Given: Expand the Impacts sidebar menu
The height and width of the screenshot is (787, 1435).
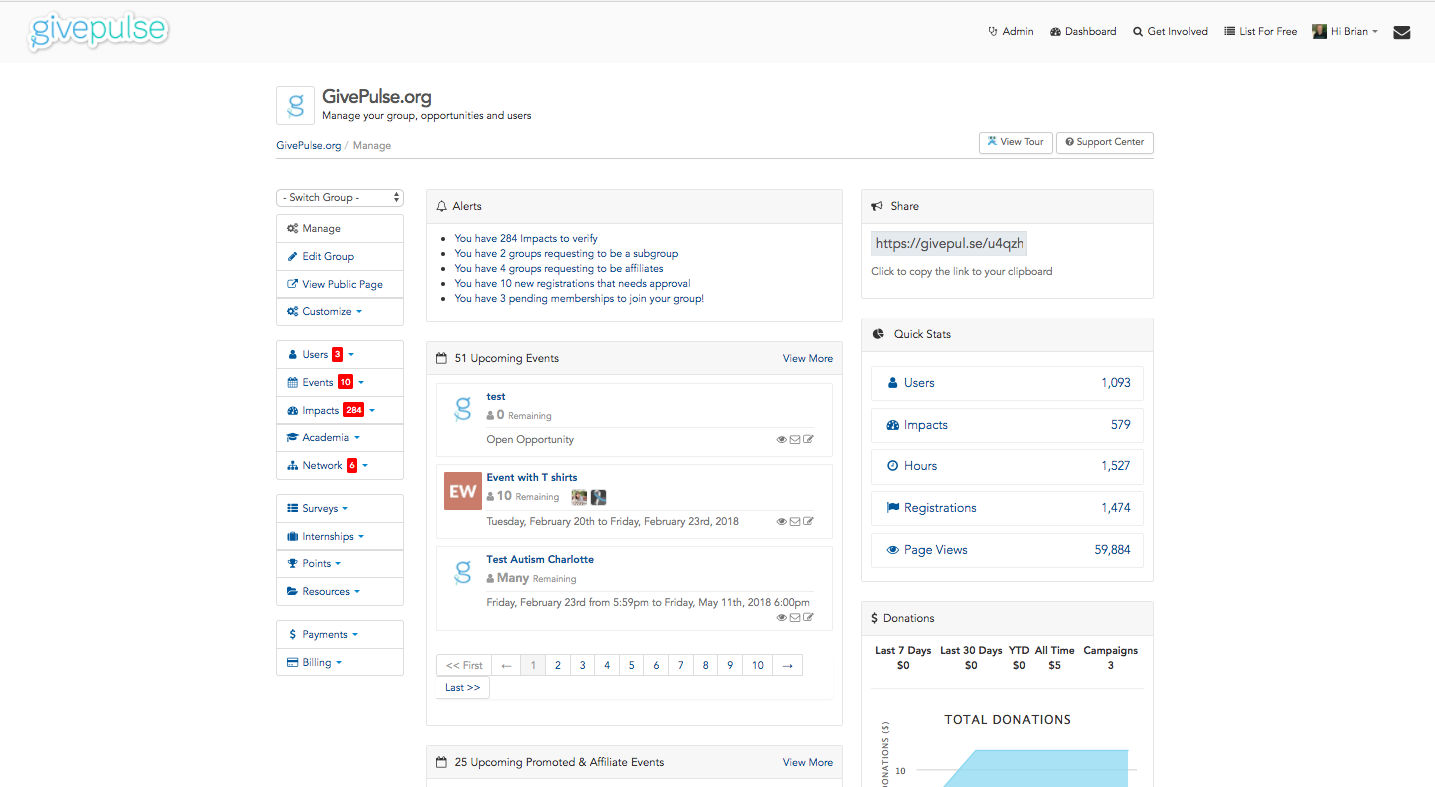Looking at the screenshot, I should (340, 410).
